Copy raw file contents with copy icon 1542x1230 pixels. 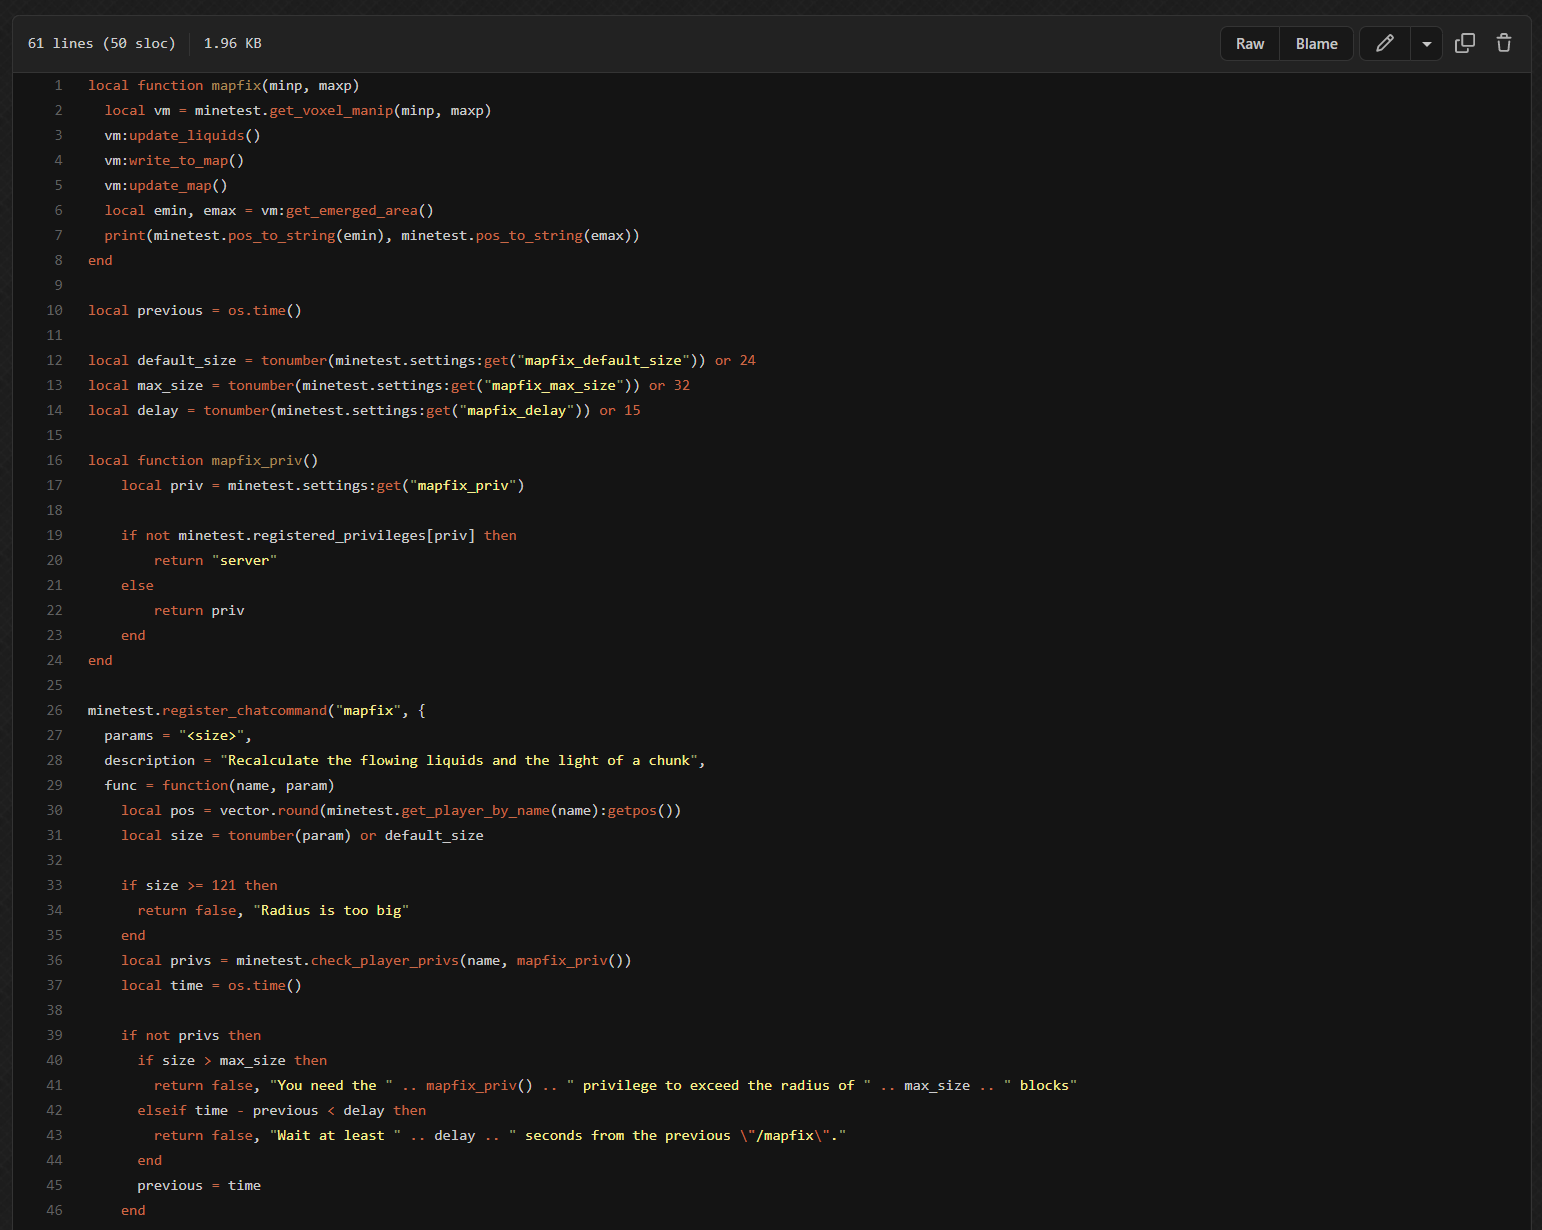1464,43
